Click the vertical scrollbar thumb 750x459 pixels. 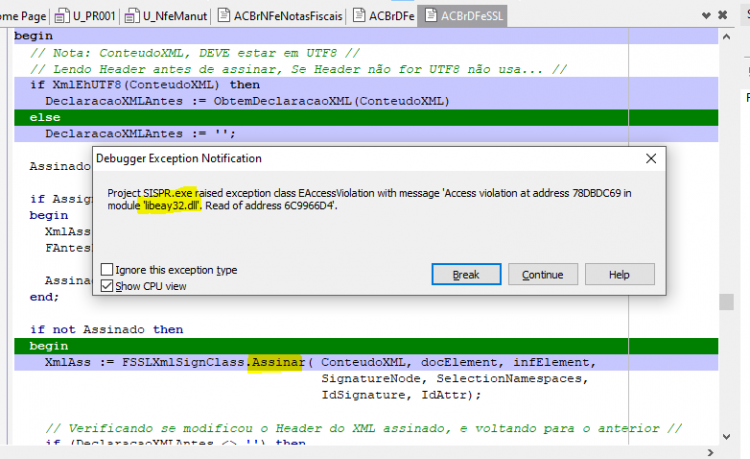(726, 302)
